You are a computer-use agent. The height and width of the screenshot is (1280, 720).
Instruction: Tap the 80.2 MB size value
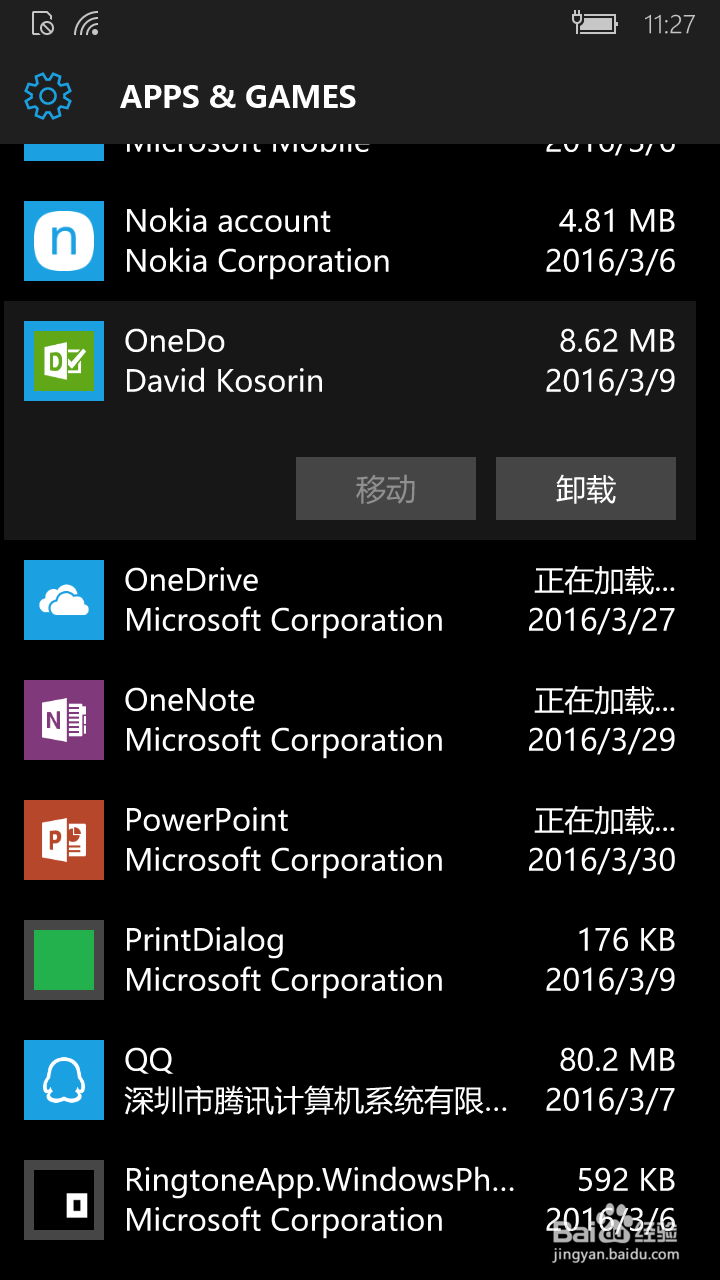coord(617,1060)
